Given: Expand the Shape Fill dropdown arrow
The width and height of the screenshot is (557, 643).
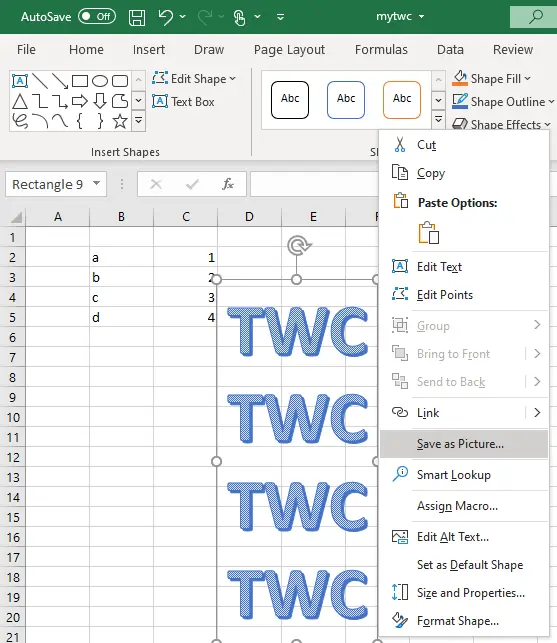Looking at the screenshot, I should [527, 78].
